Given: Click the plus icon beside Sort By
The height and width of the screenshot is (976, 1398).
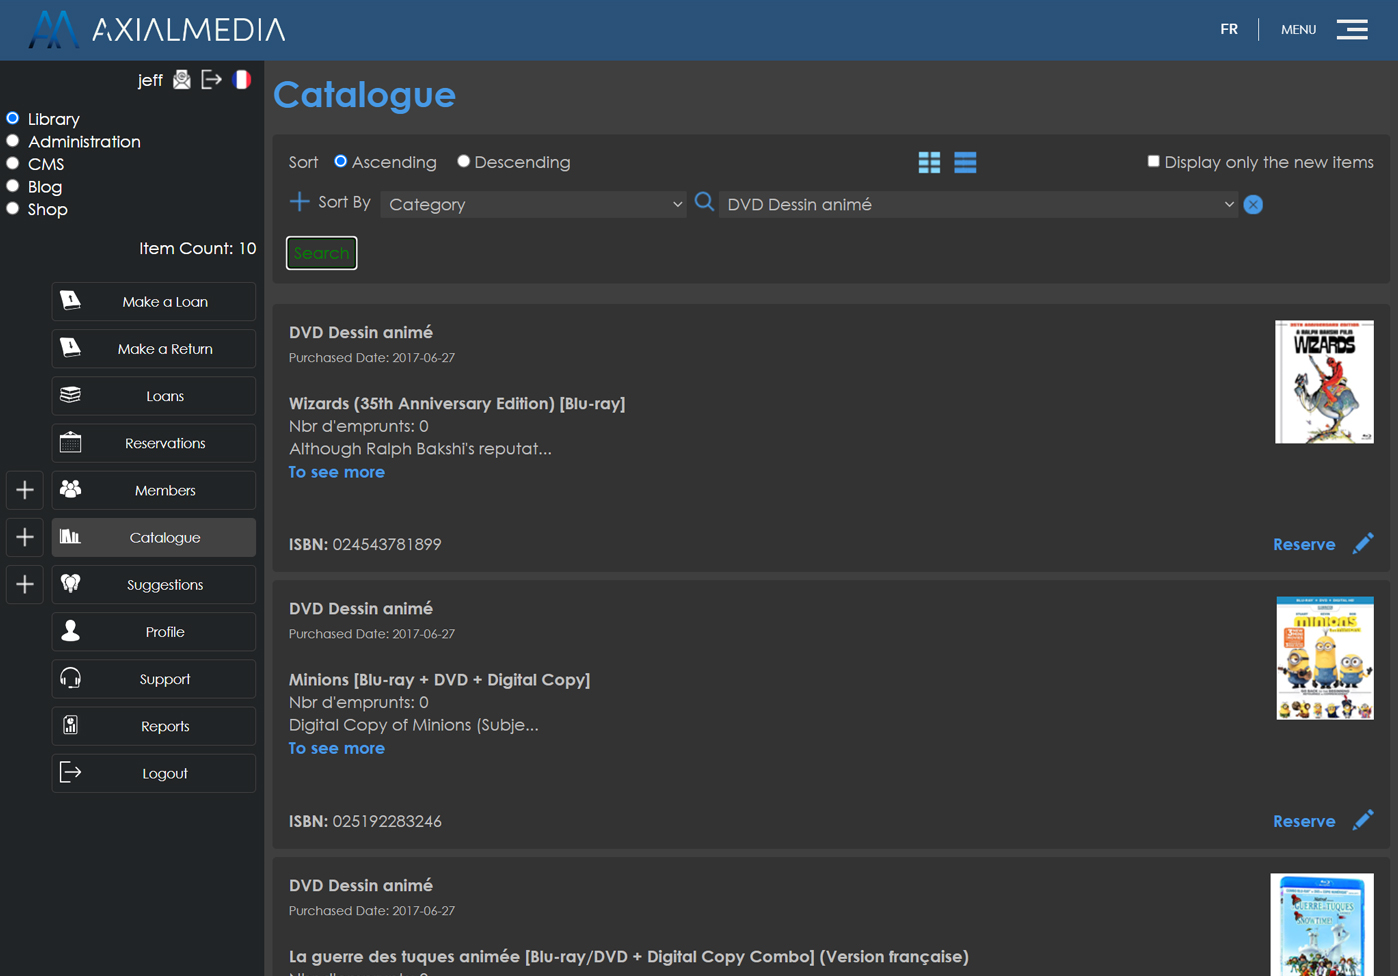Looking at the screenshot, I should click(x=299, y=202).
